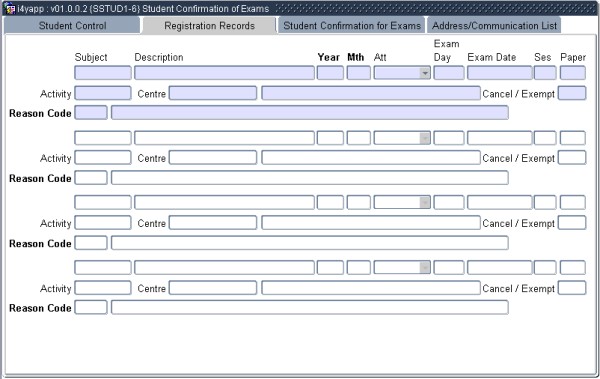Select the third row Mth field
Image resolution: width=600 pixels, height=379 pixels.
[359, 202]
